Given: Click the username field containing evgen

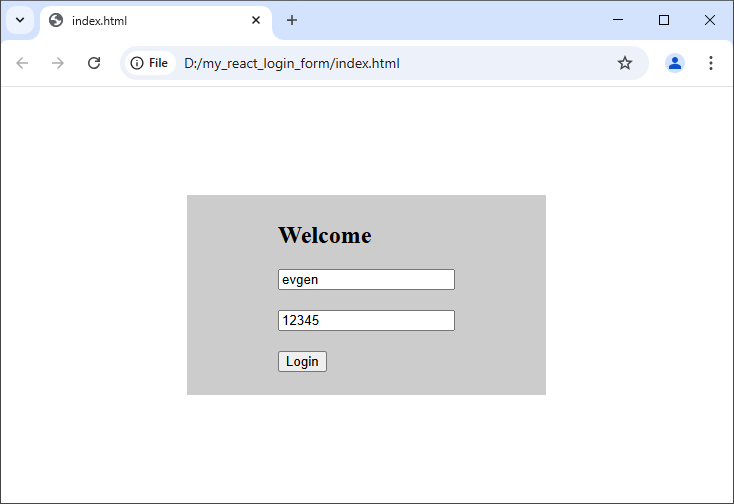Looking at the screenshot, I should pos(366,279).
